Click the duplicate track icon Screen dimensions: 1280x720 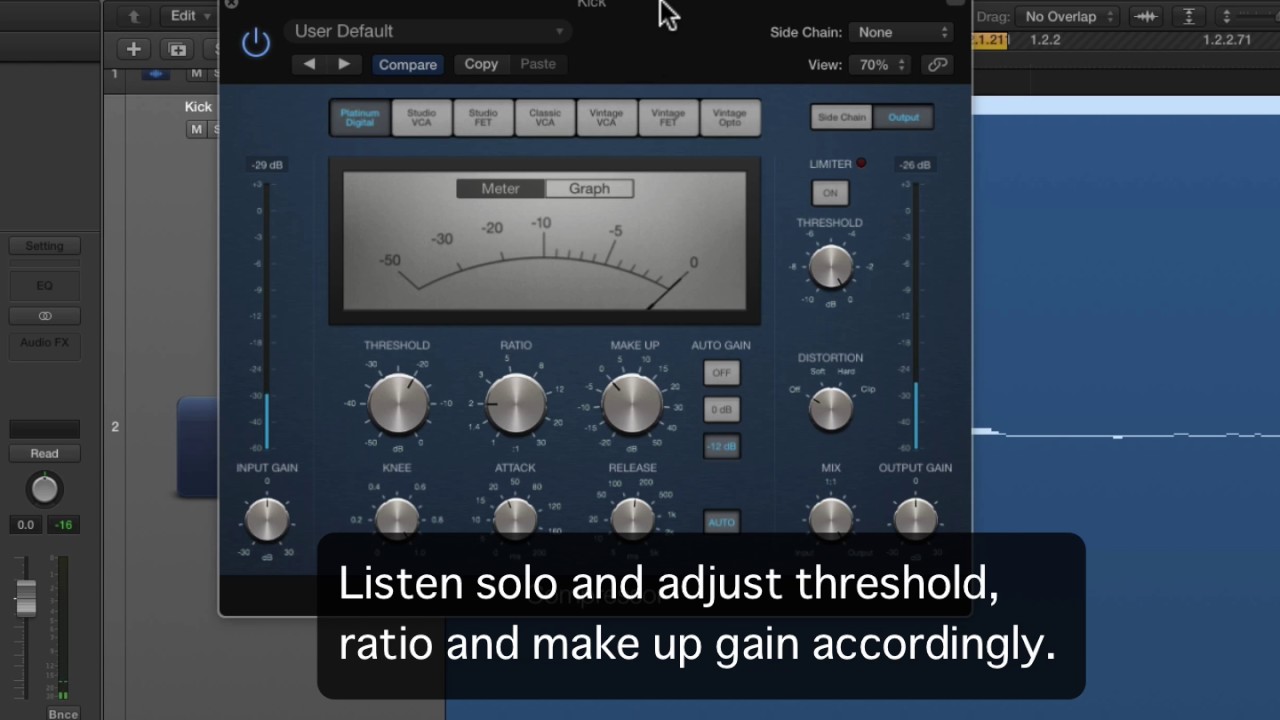(x=177, y=49)
